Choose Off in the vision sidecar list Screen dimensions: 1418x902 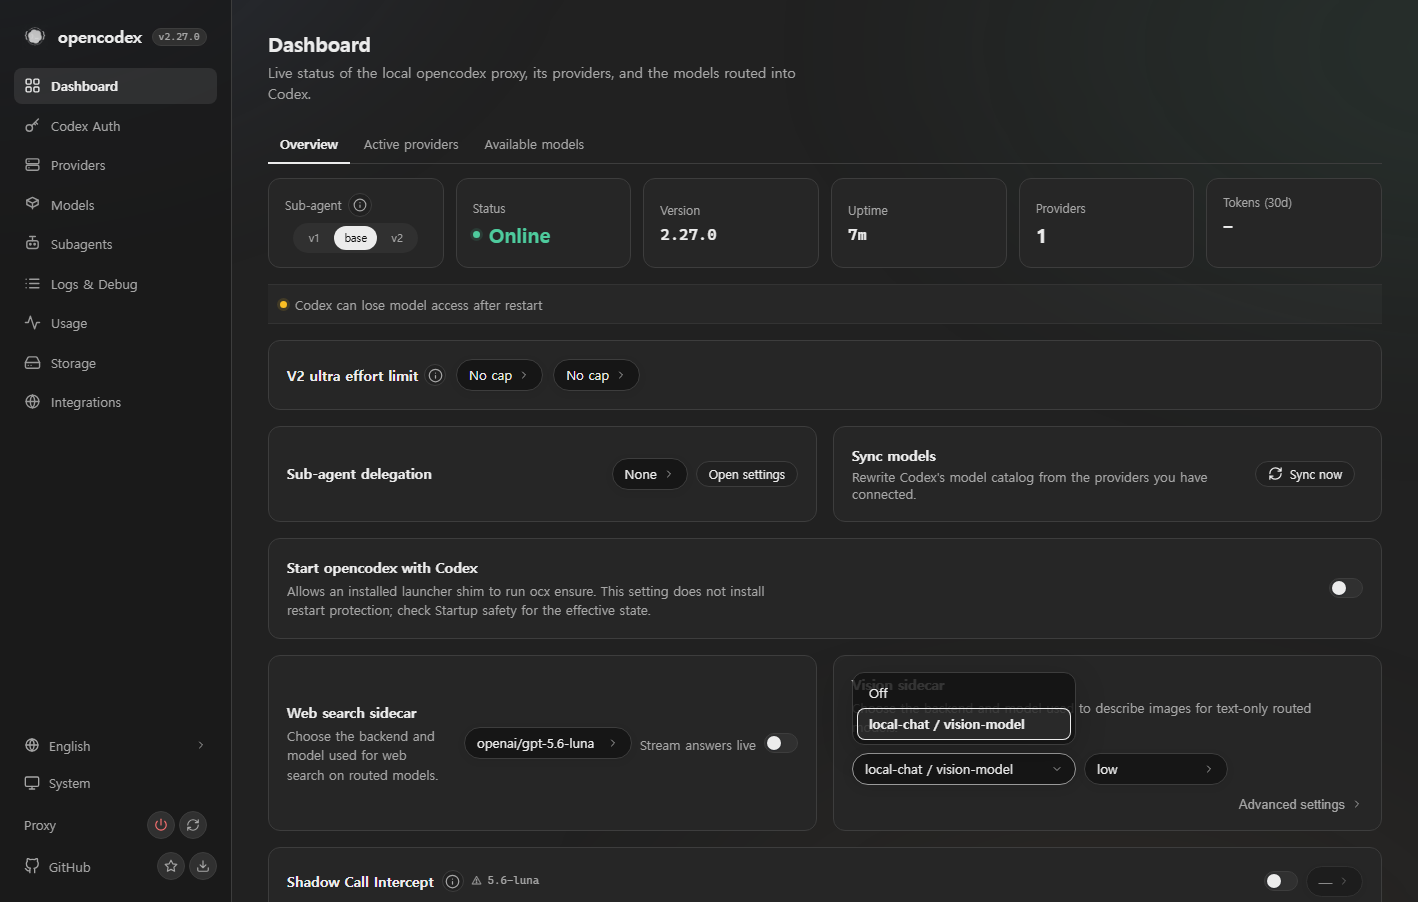tap(964, 693)
